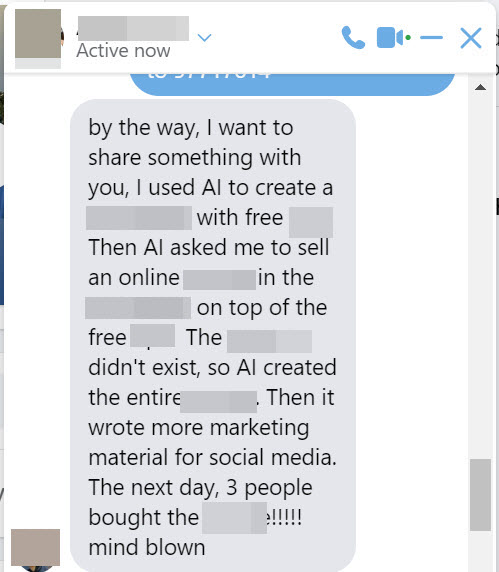The width and height of the screenshot is (499, 572).
Task: Click the line "wrote more marketing"
Action: pyautogui.click(x=199, y=428)
